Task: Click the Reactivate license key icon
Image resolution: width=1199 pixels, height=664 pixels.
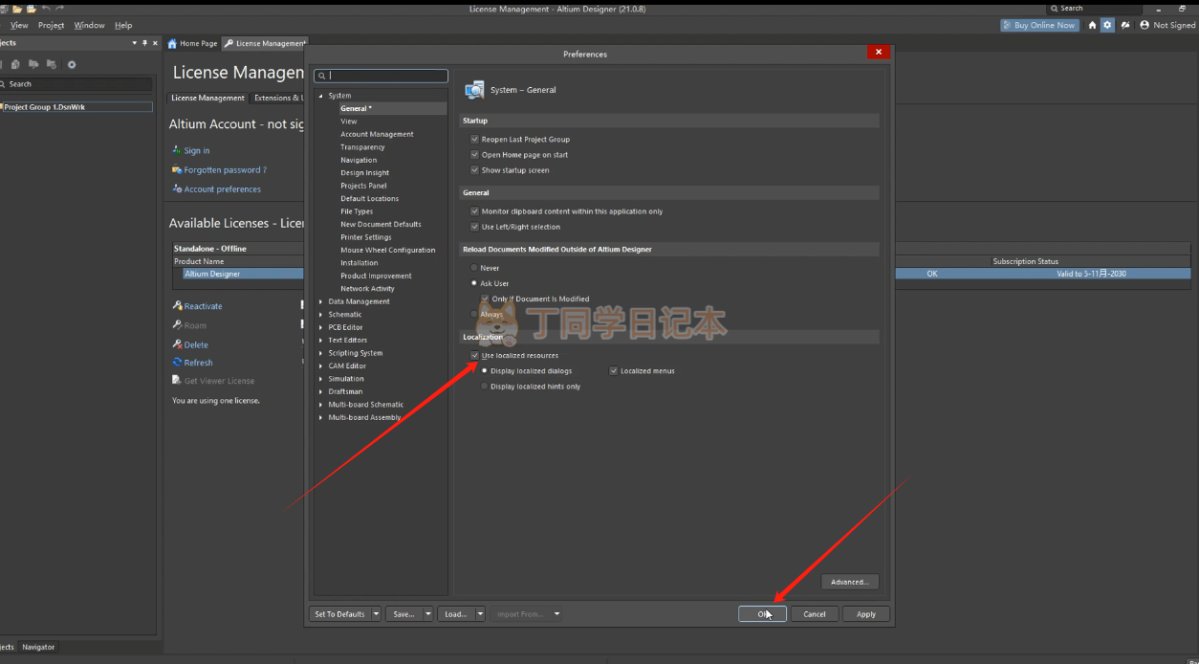Action: 177,306
